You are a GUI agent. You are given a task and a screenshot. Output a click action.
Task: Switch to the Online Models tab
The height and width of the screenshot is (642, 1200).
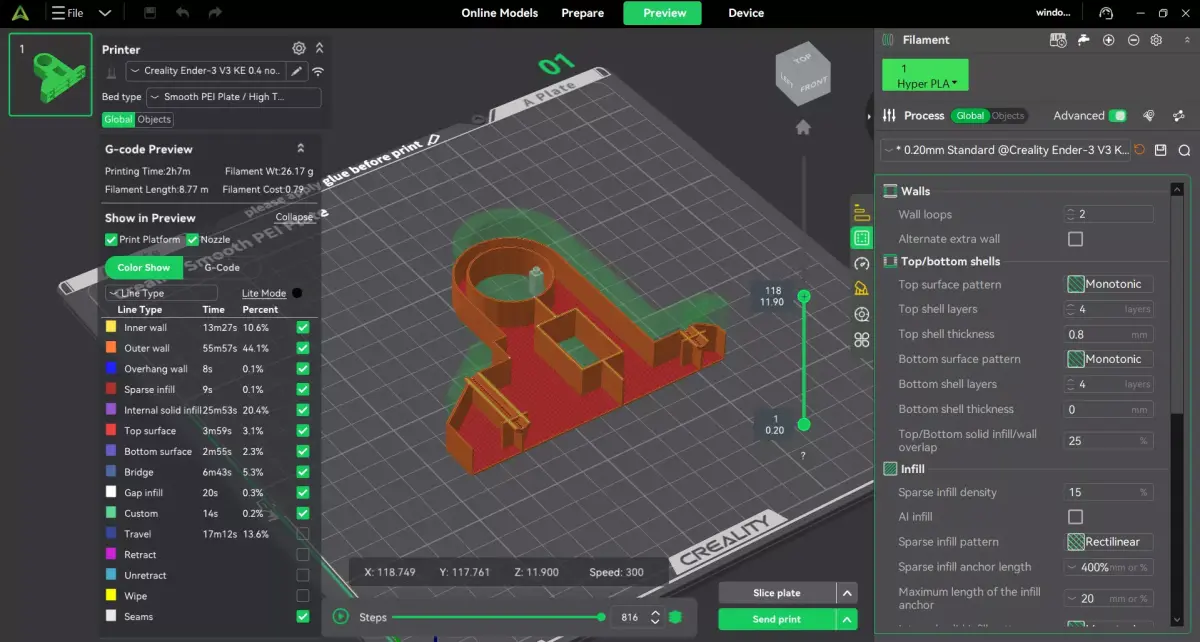coord(499,13)
